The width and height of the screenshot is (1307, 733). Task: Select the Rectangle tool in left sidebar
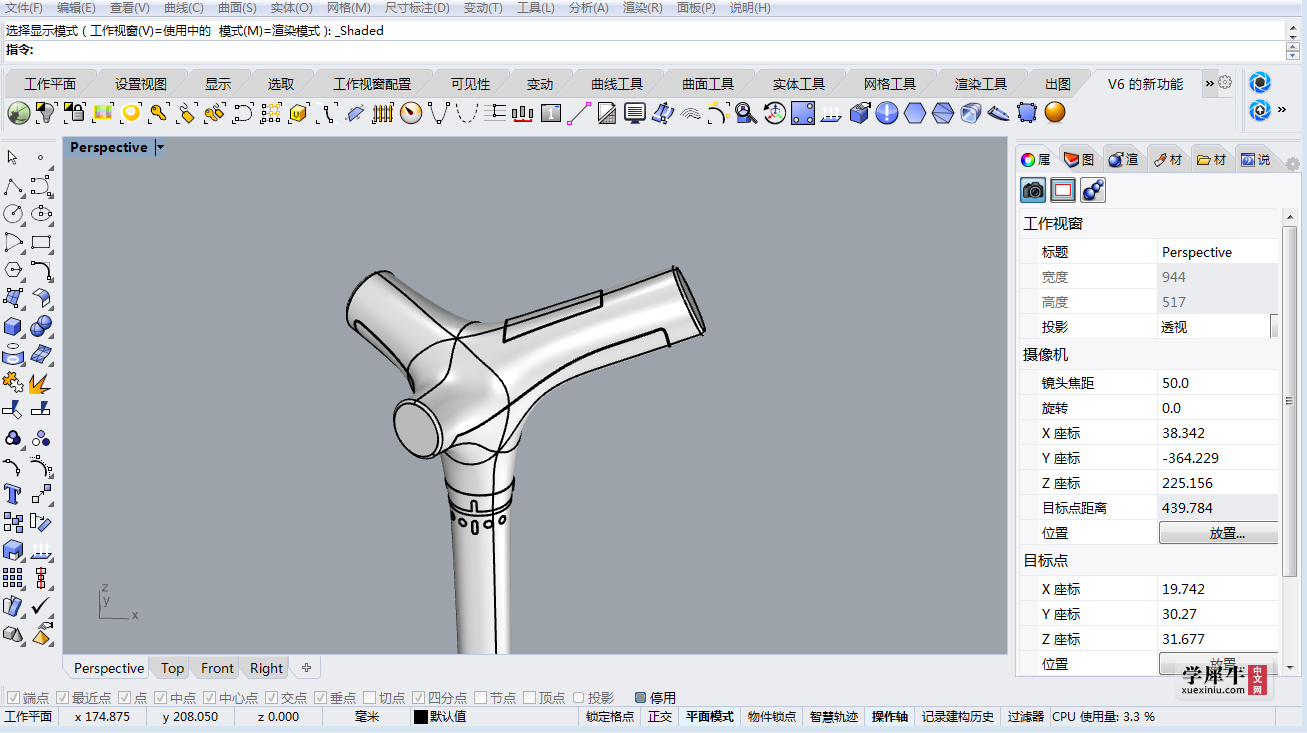click(41, 242)
